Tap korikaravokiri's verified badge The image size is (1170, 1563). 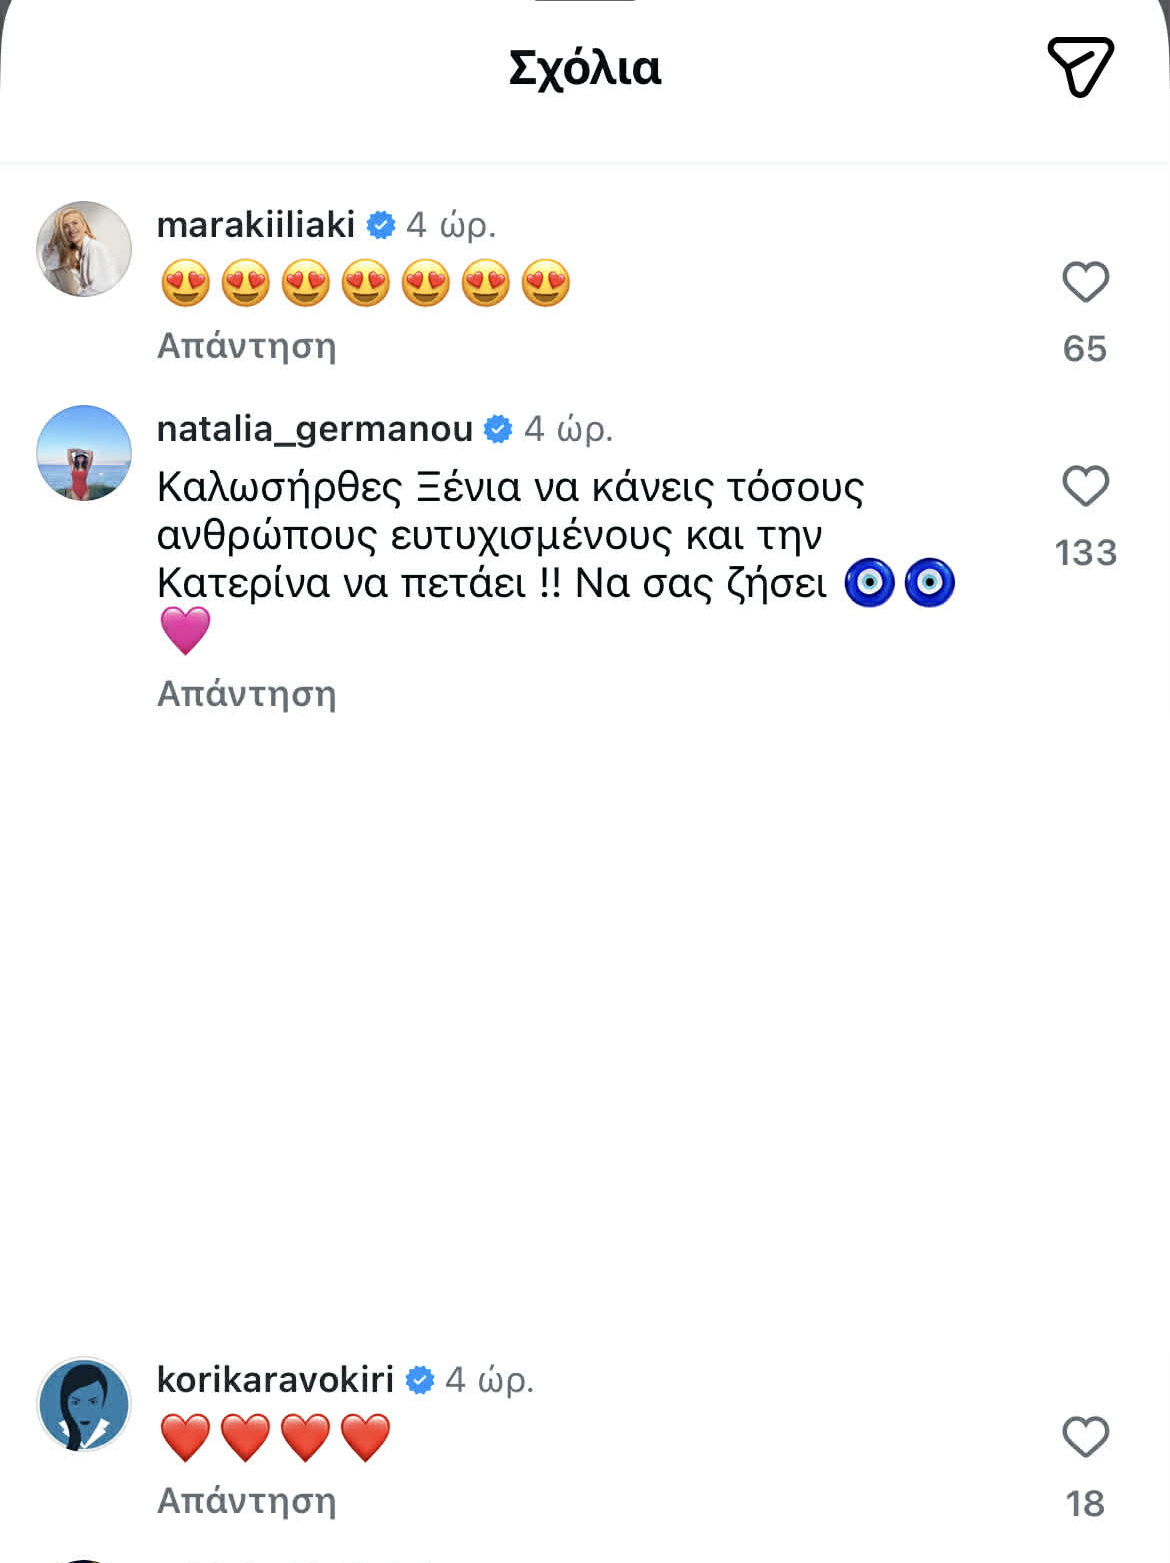[x=420, y=1380]
